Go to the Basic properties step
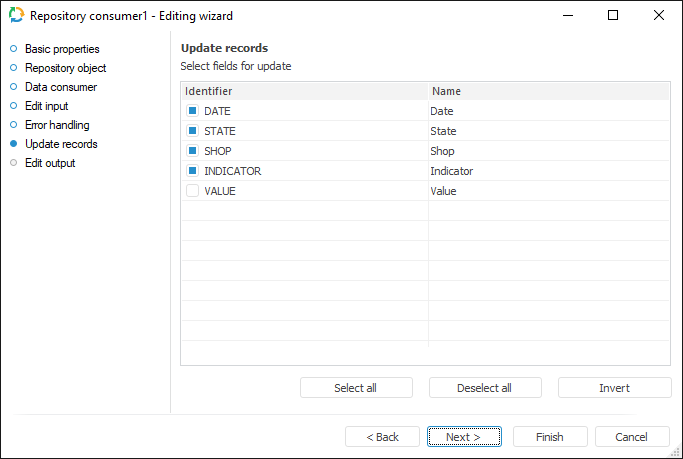 (62, 49)
